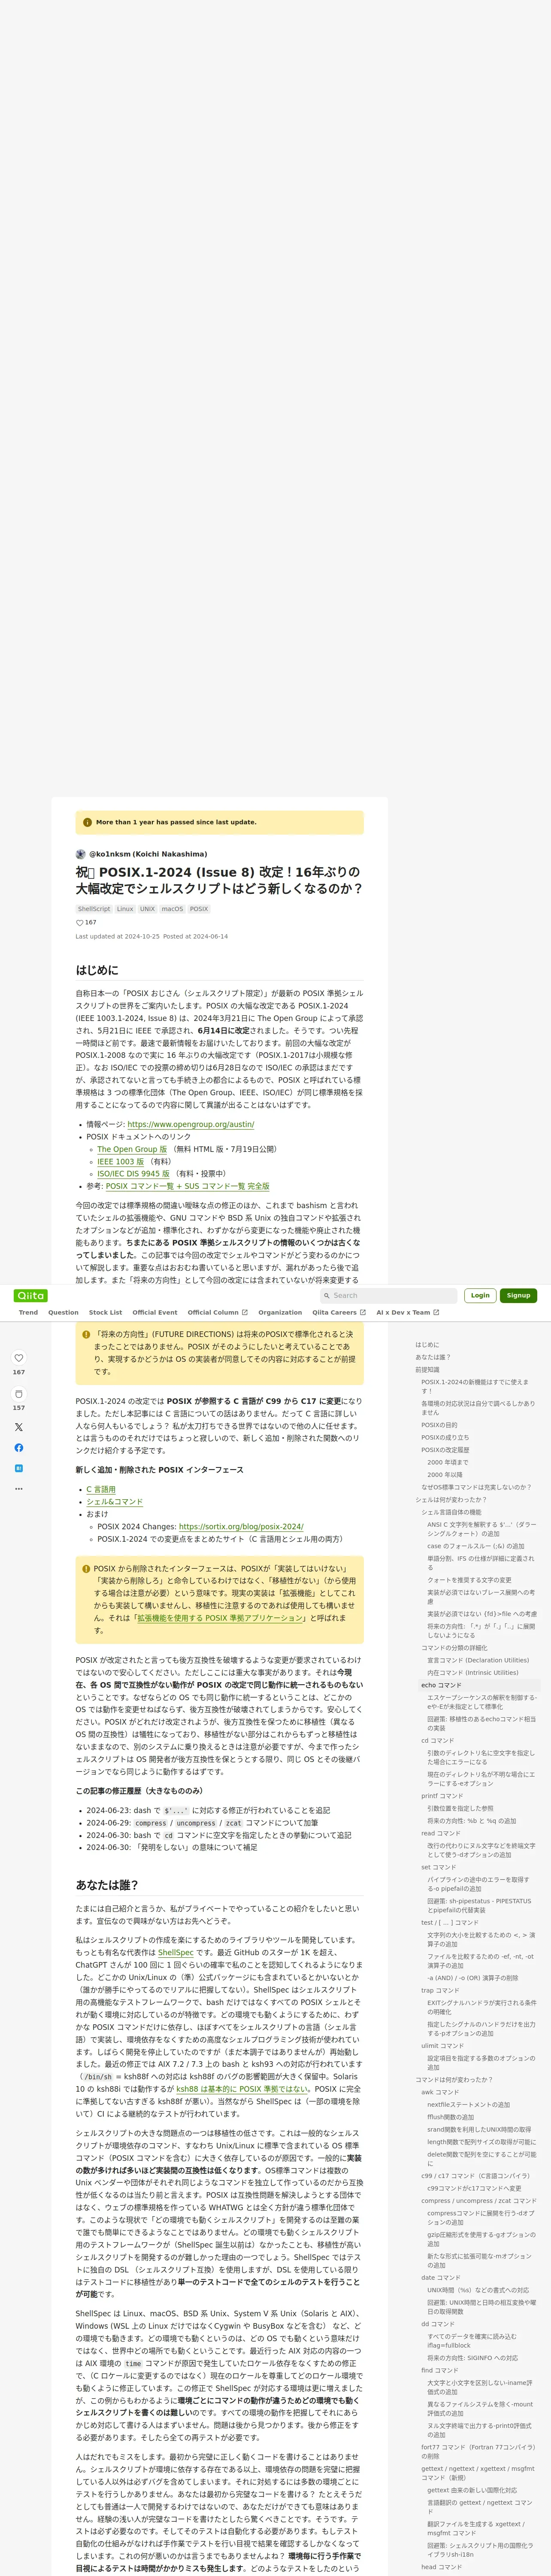The image size is (551, 2576).
Task: Open the Stock List tab
Action: [105, 1312]
